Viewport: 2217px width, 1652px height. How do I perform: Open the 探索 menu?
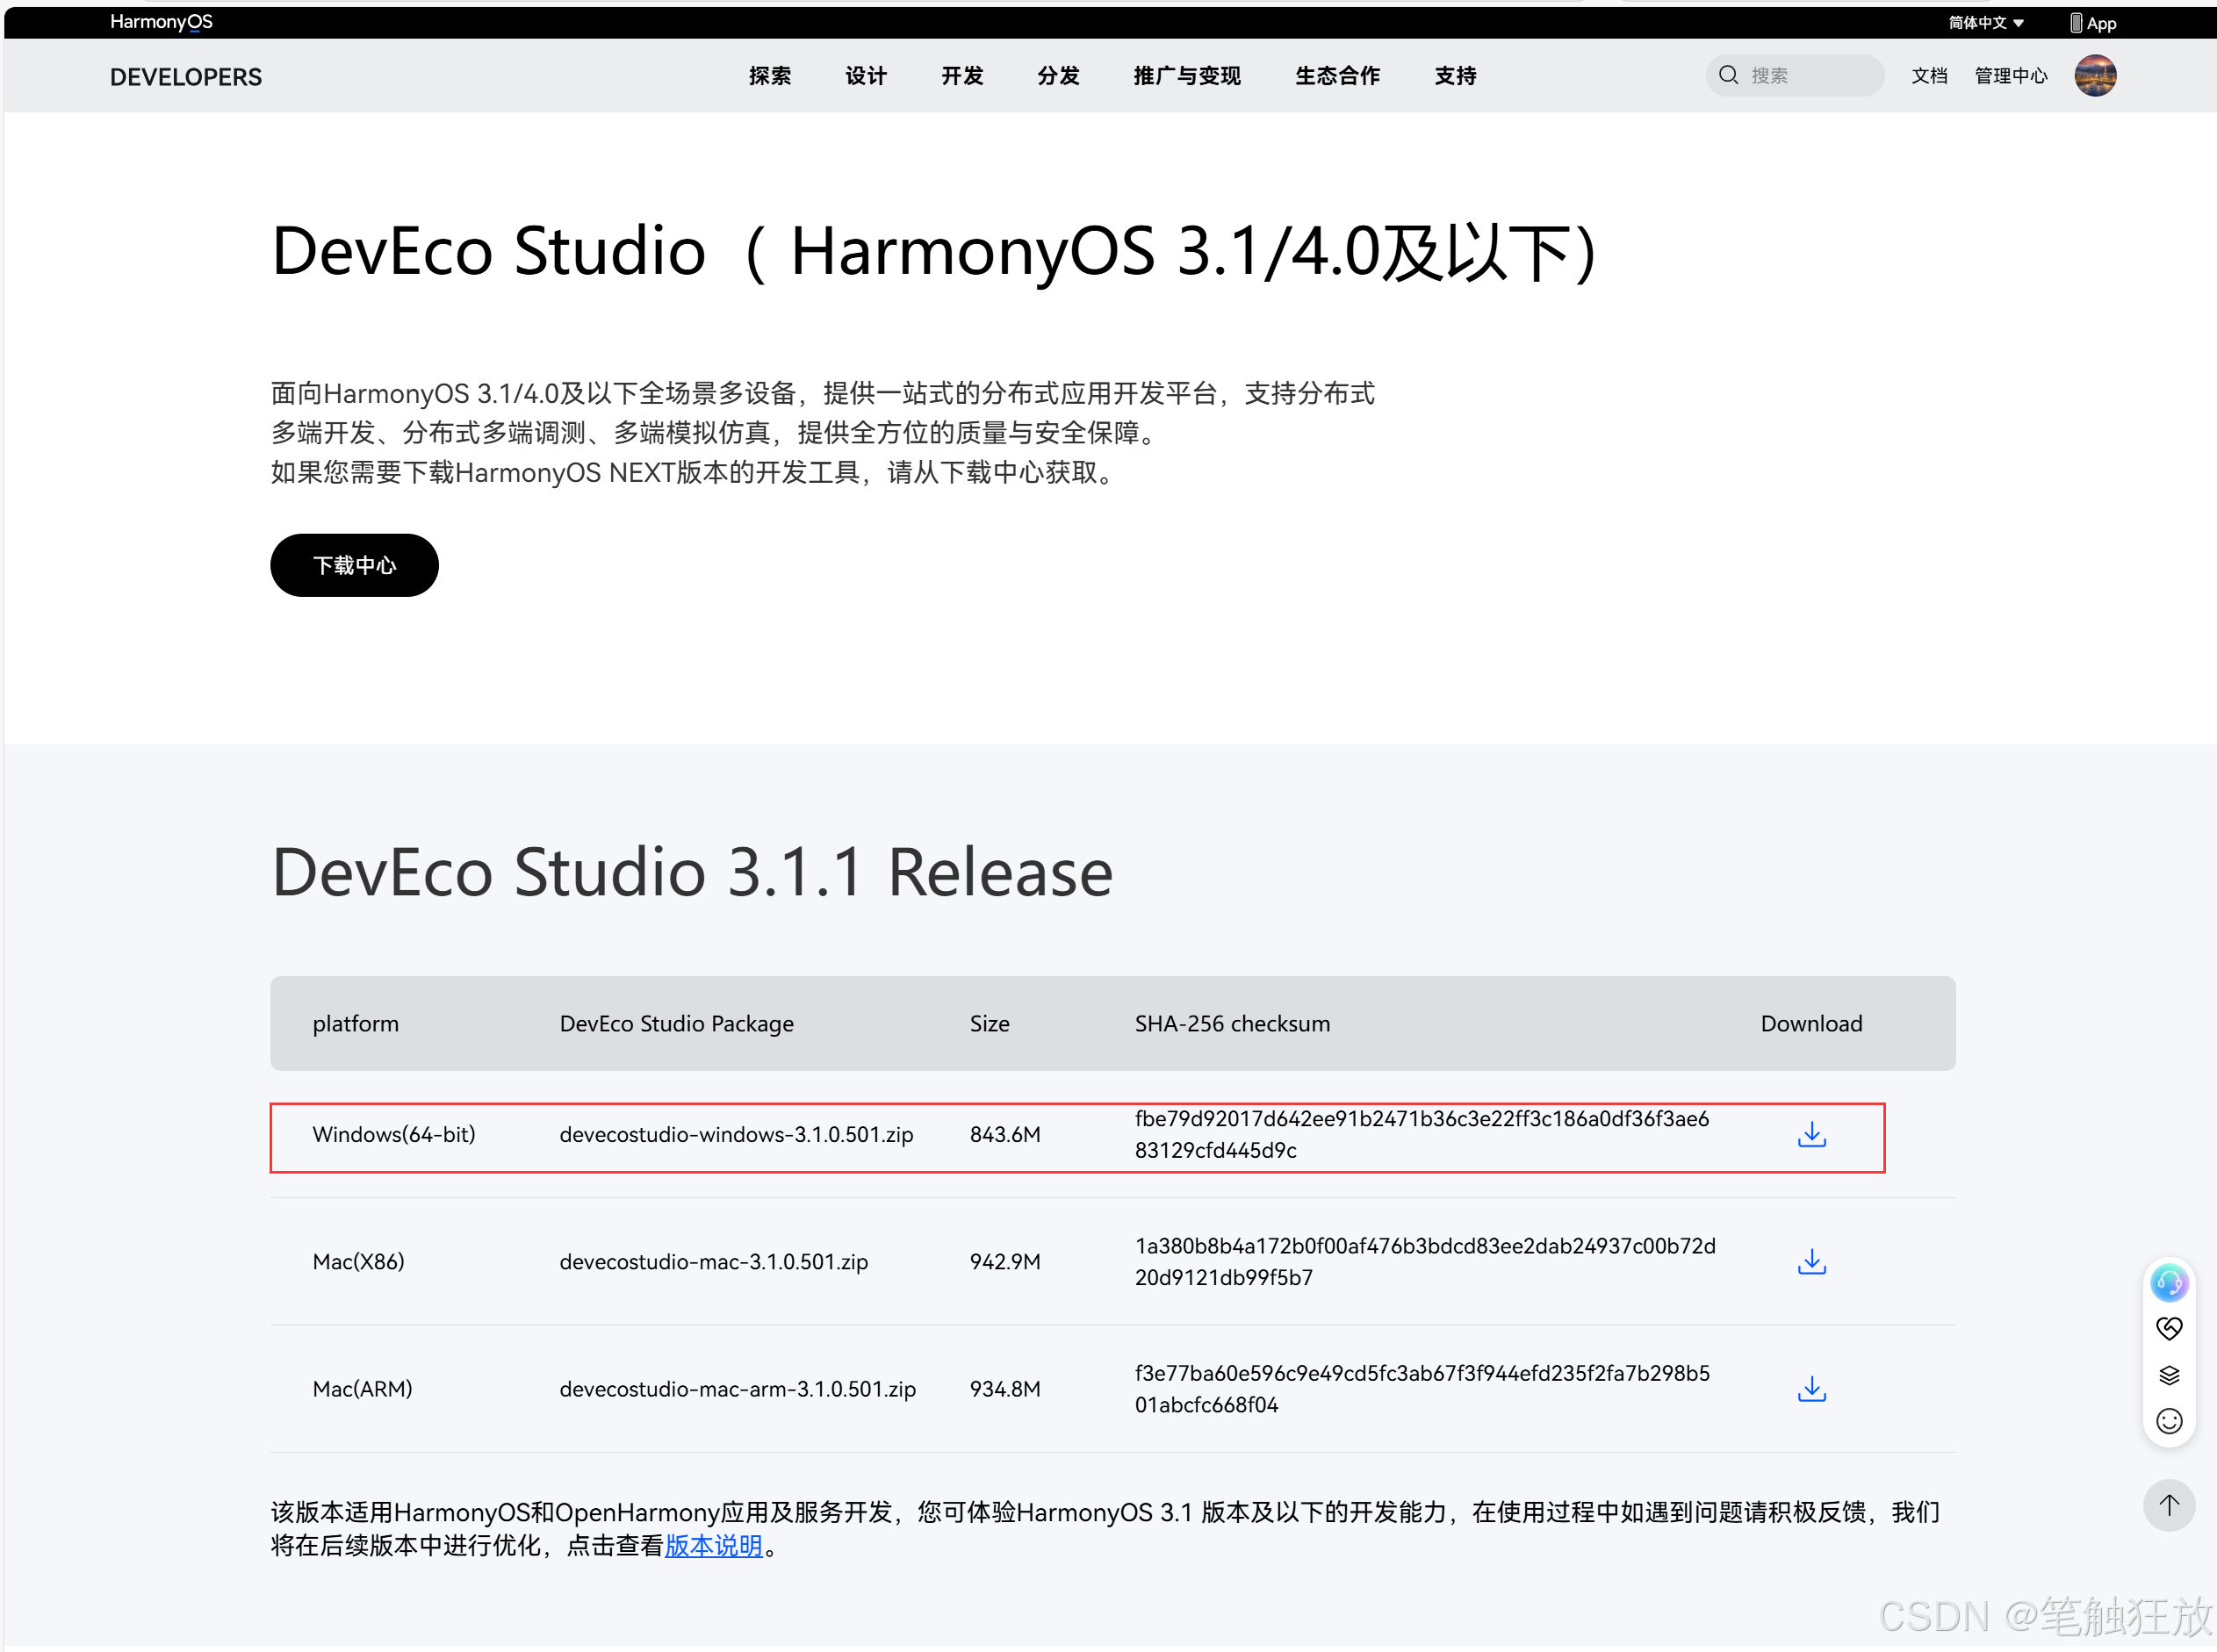click(x=770, y=76)
